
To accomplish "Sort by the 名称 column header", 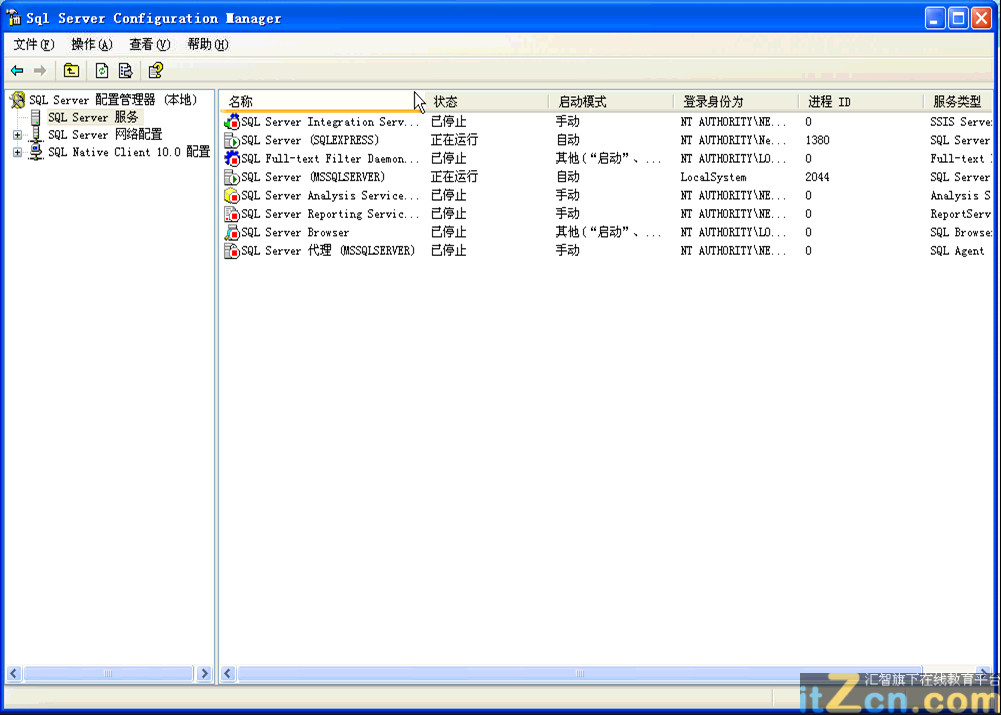I will coord(322,102).
